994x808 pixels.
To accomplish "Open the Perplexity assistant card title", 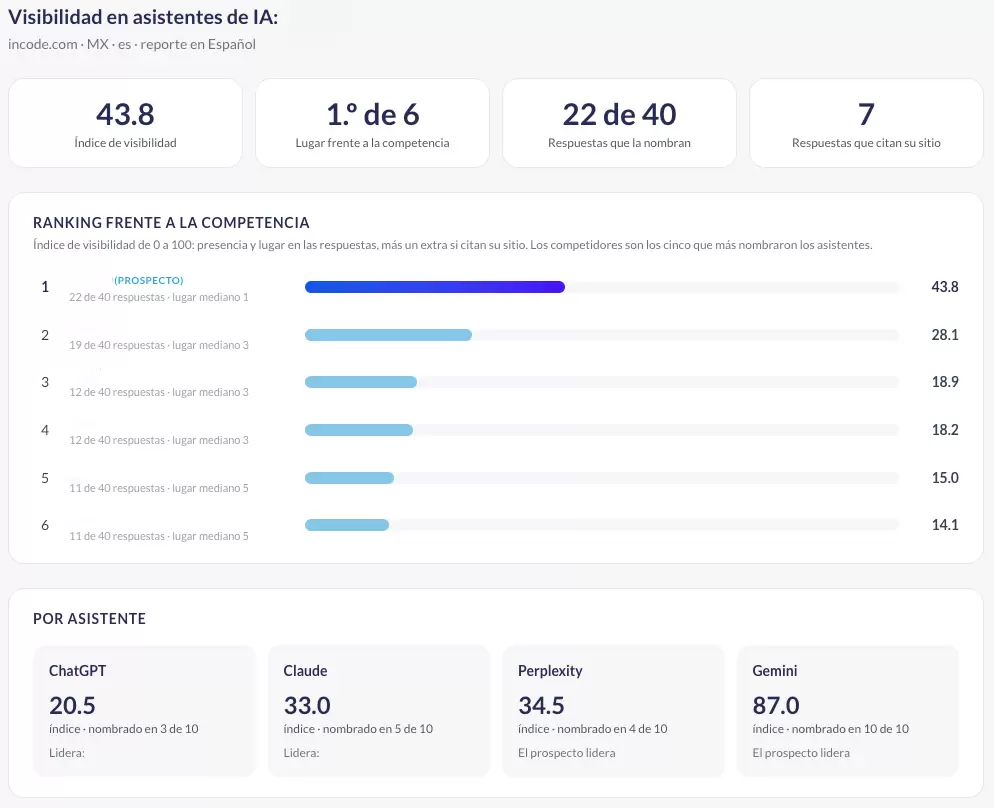I will [x=550, y=671].
